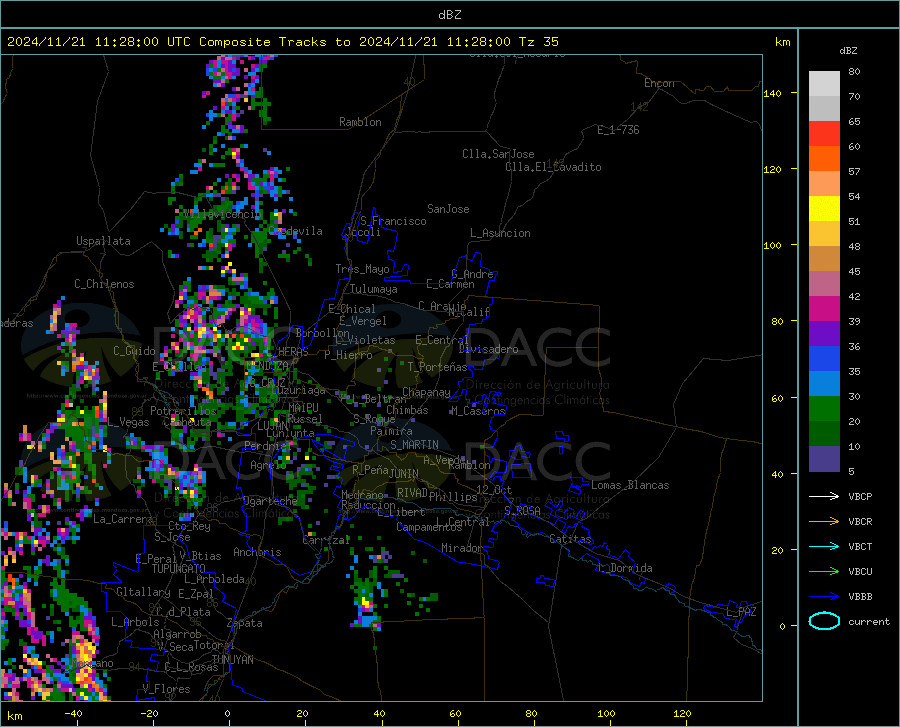Pick the purple 36–39 dBZ swatch
This screenshot has height=727, width=900.
click(x=824, y=334)
